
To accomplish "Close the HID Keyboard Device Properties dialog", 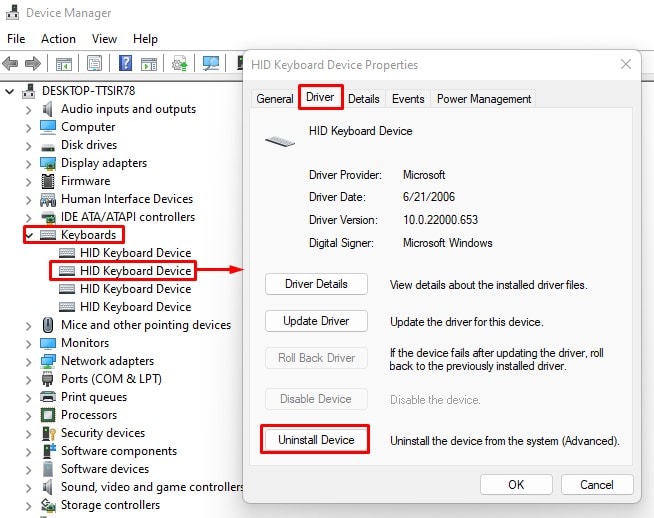I will coord(626,64).
